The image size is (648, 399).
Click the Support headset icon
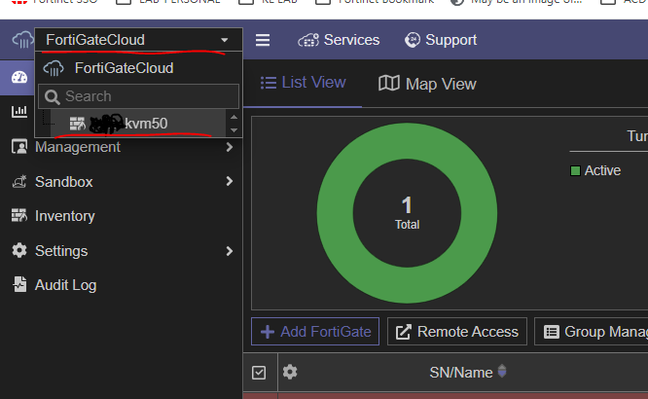(x=412, y=40)
